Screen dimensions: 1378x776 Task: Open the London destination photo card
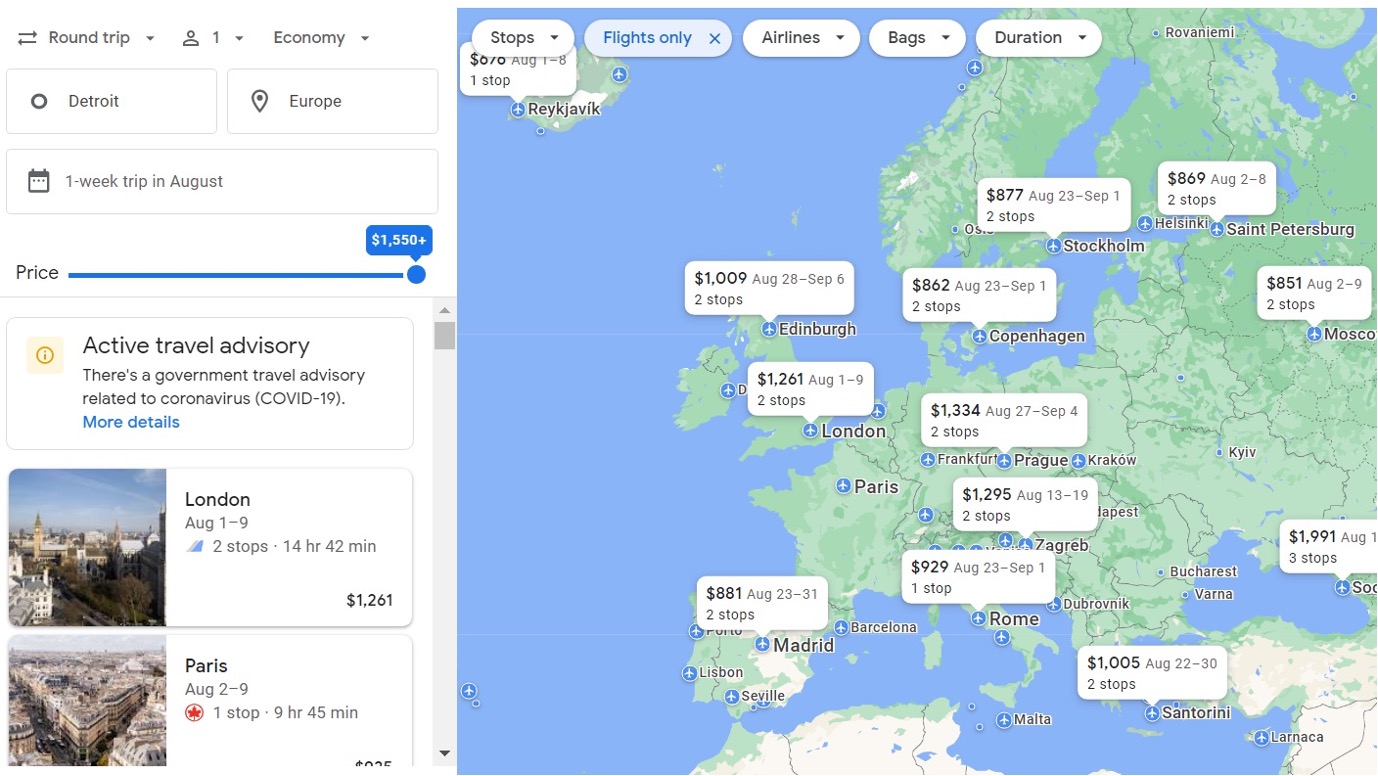(210, 547)
